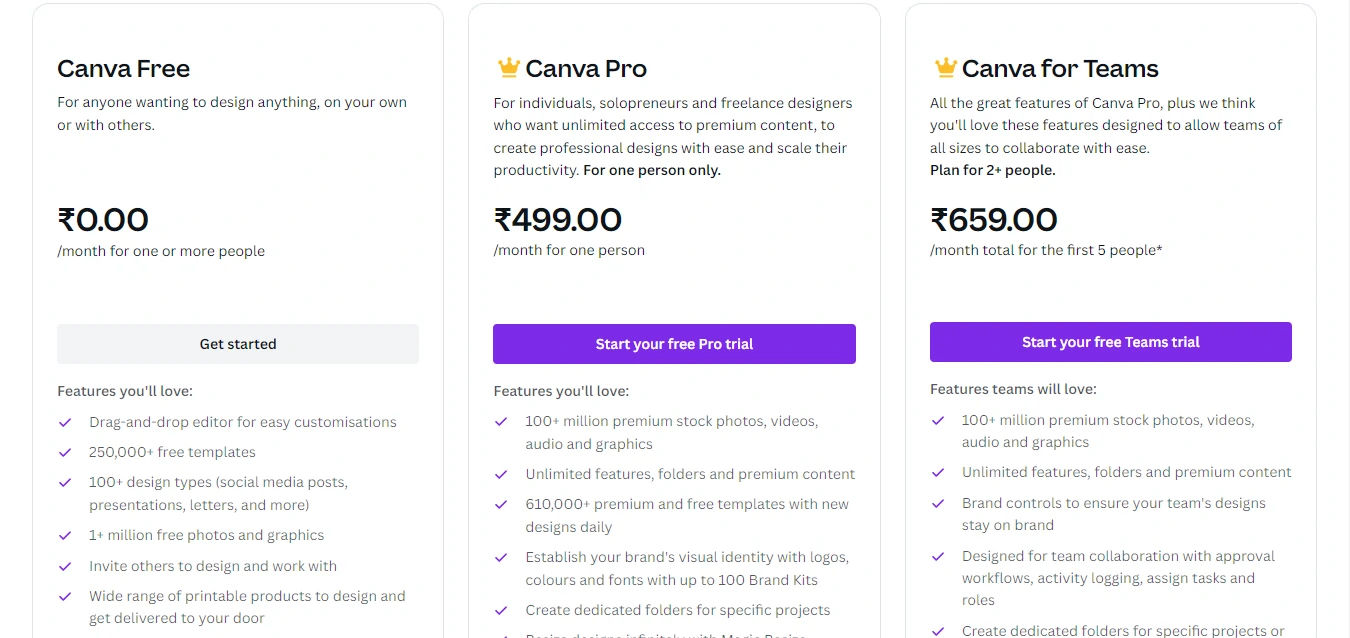
Task: Select the Canva Free plan heading
Action: tap(123, 69)
